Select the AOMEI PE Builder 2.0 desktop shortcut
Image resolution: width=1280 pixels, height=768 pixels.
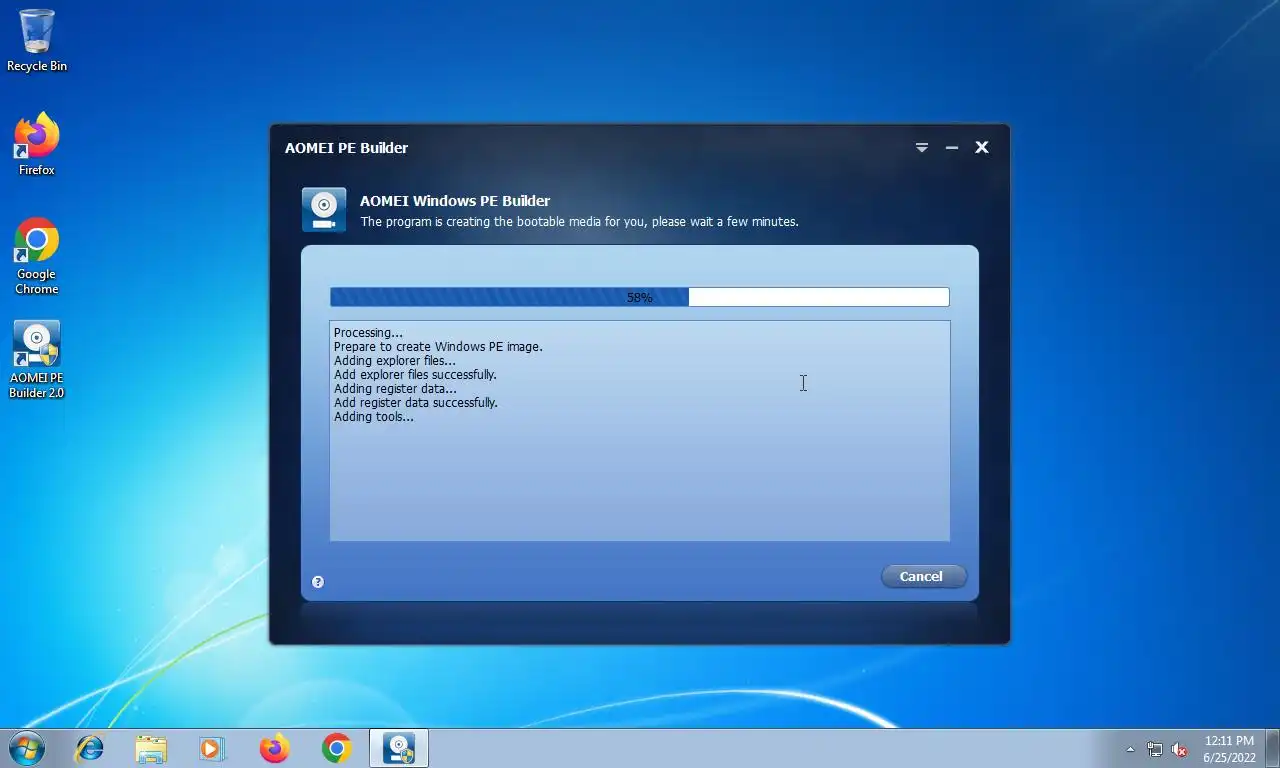point(37,360)
